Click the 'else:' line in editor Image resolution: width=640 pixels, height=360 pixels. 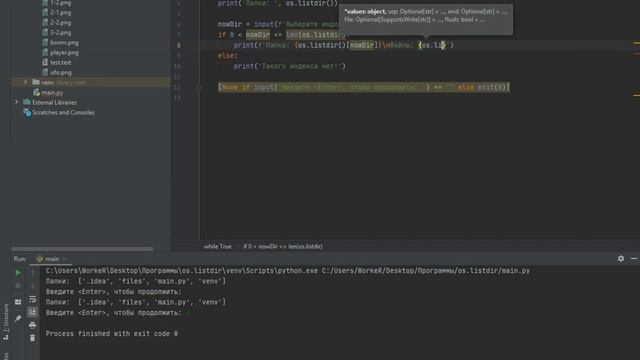click(x=227, y=56)
